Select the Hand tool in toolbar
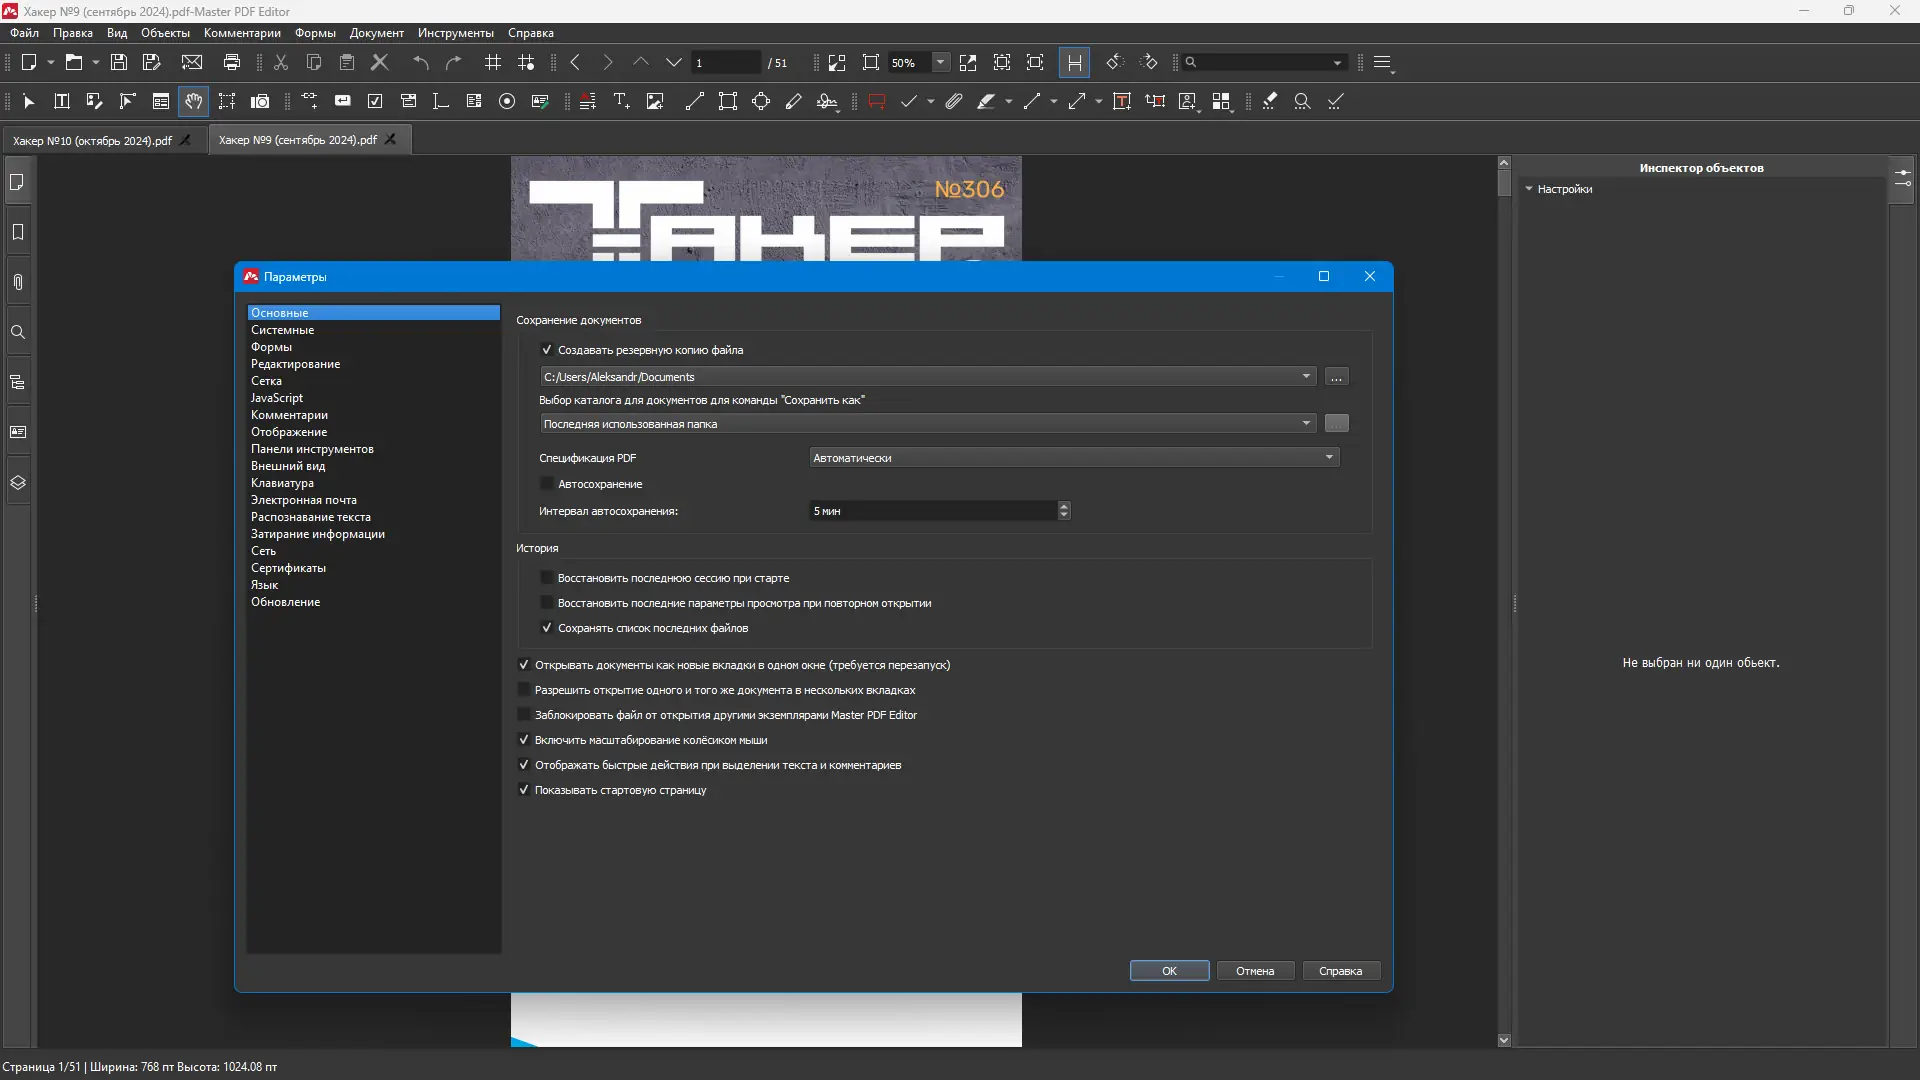The image size is (1920, 1080). tap(193, 101)
